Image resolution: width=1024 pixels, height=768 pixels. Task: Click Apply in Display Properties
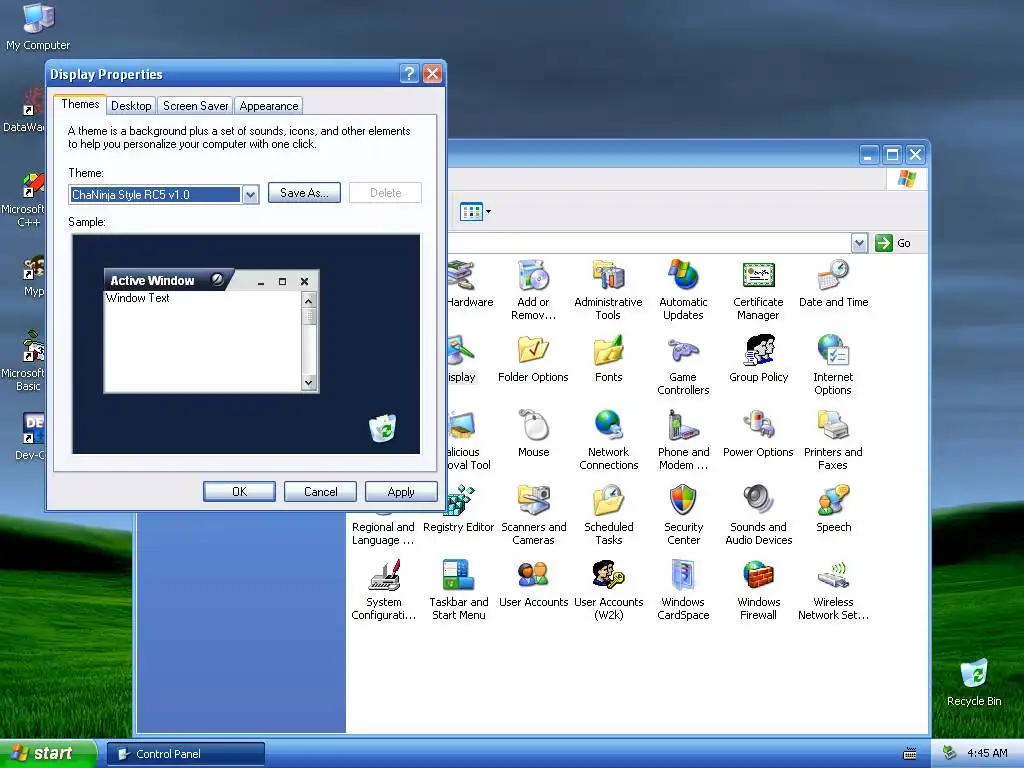[x=401, y=492]
